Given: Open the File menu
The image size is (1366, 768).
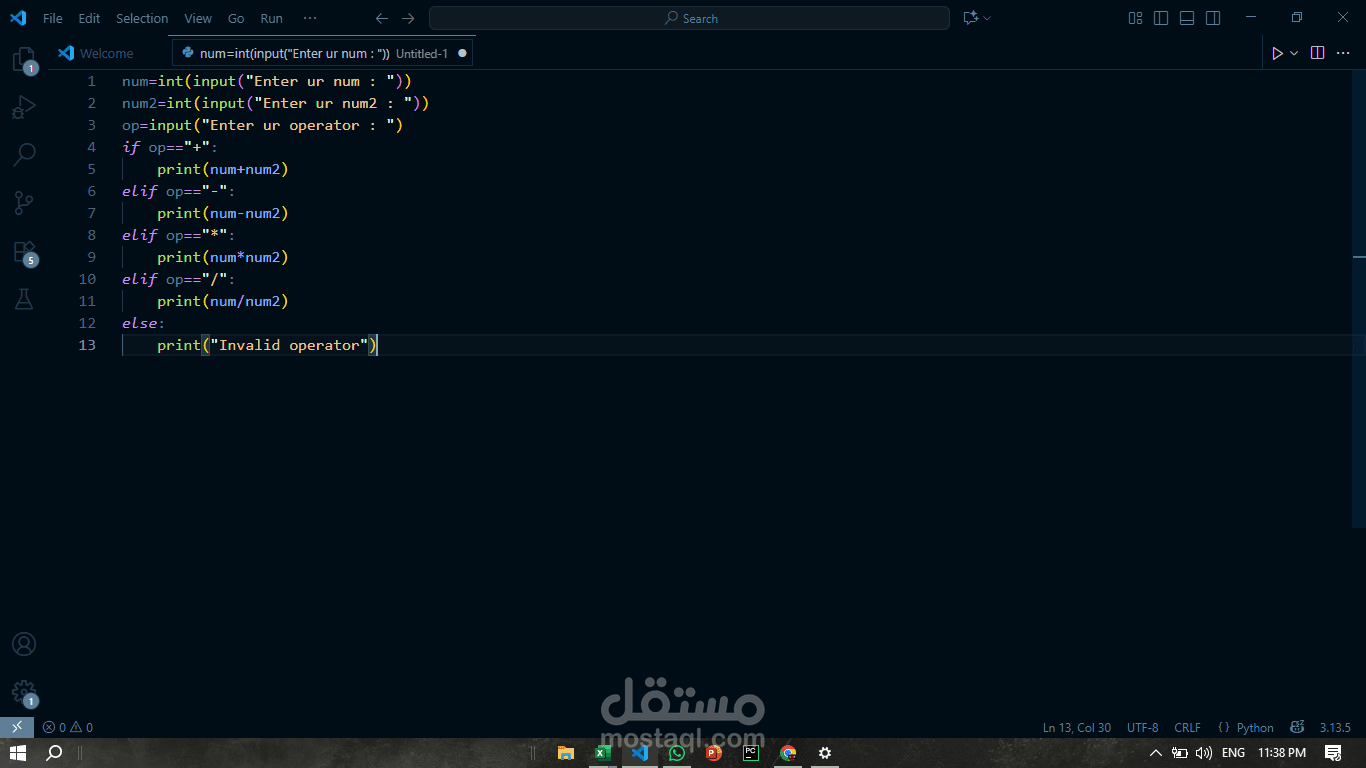Looking at the screenshot, I should pos(53,18).
